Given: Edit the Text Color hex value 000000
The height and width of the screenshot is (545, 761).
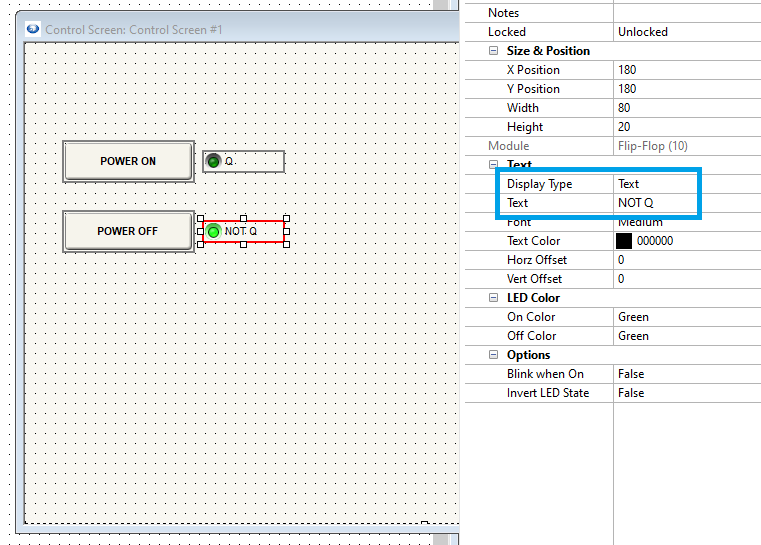Looking at the screenshot, I should [x=655, y=241].
